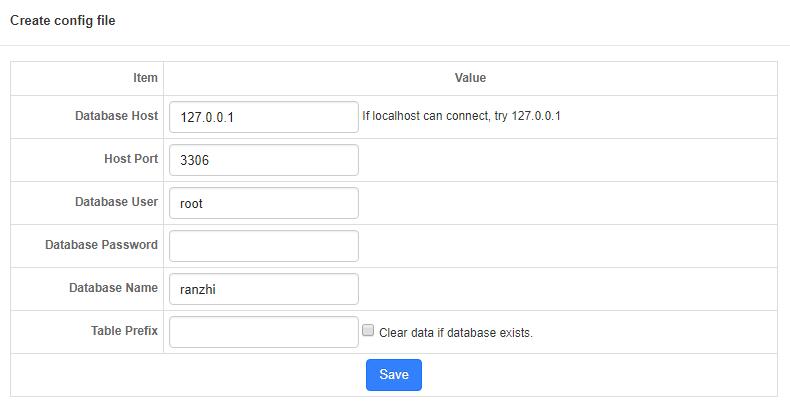Image resolution: width=790 pixels, height=407 pixels.
Task: Click the Database Host input field
Action: [x=264, y=117]
